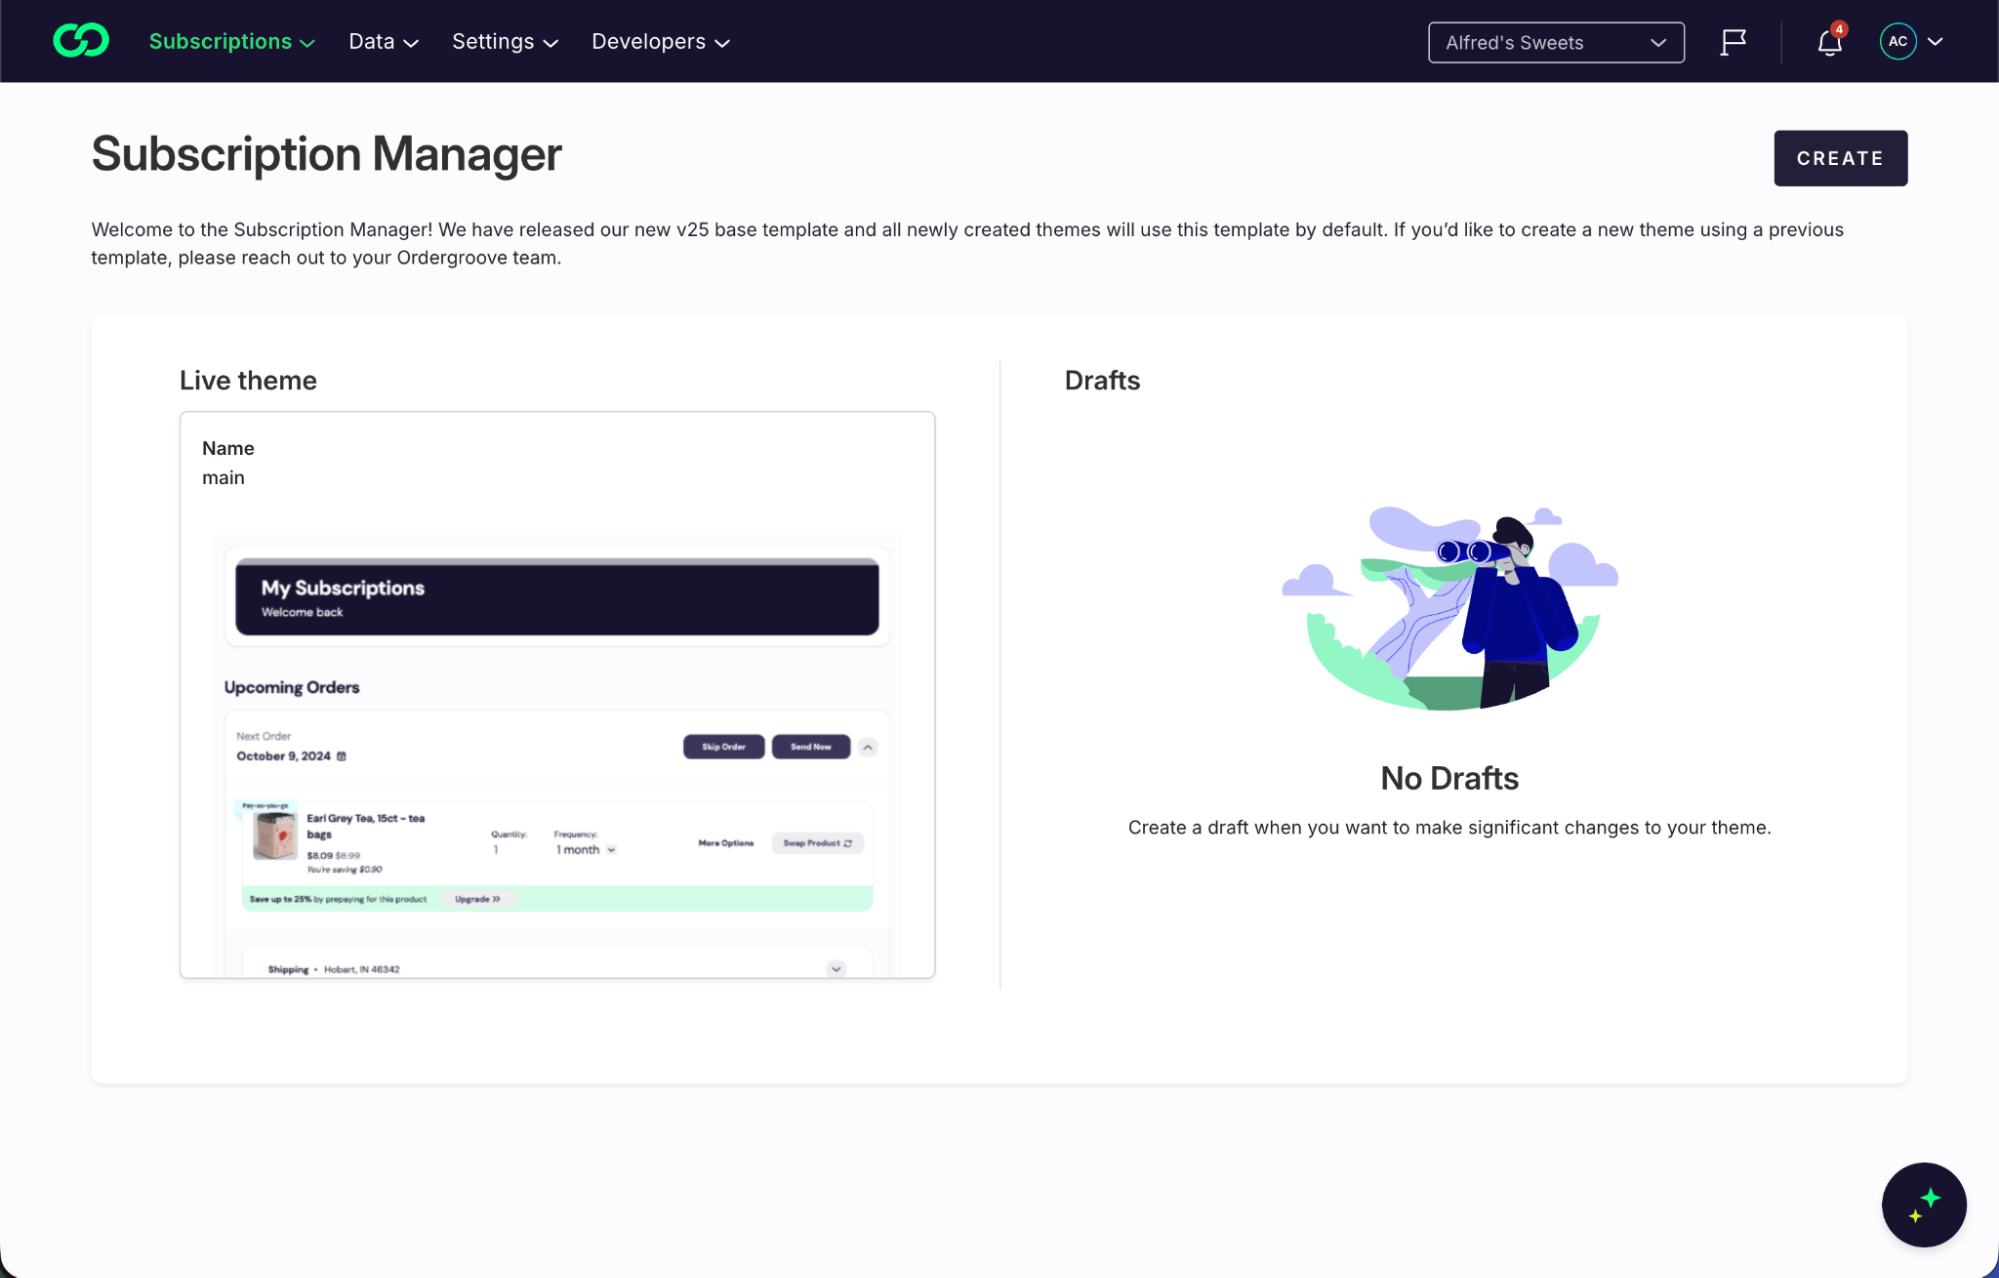Click the Ordergroove logo in the navbar
Image resolution: width=1999 pixels, height=1278 pixels.
coord(80,40)
